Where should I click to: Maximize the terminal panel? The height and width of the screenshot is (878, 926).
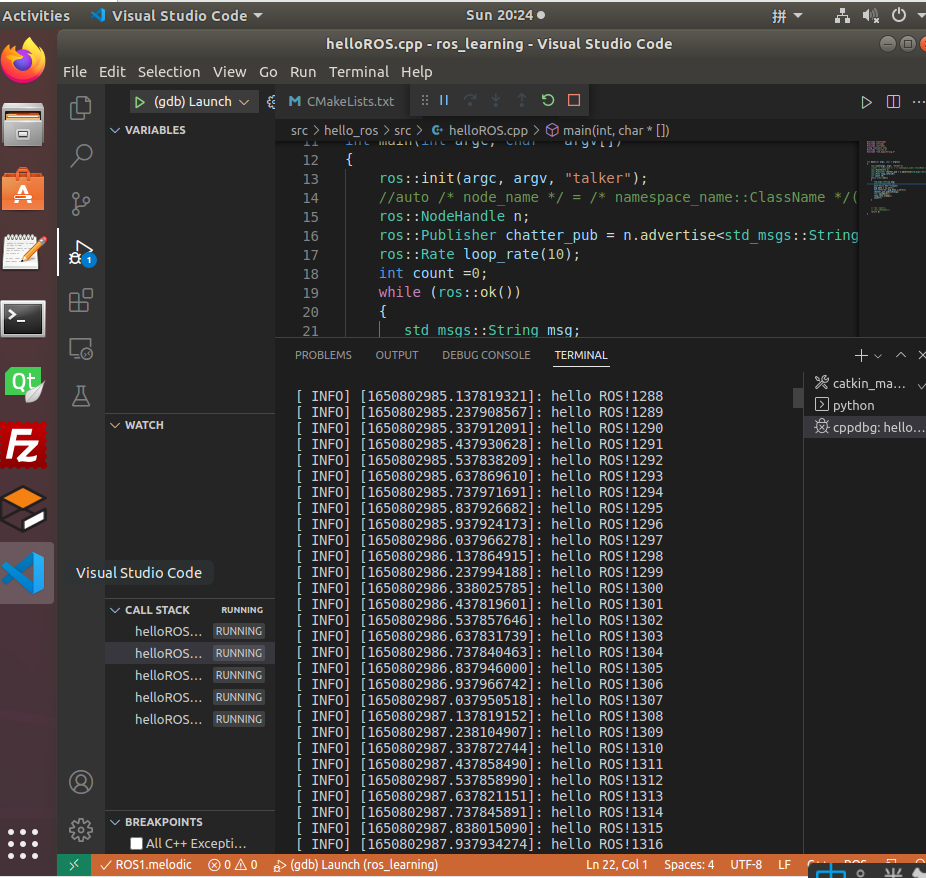[900, 355]
